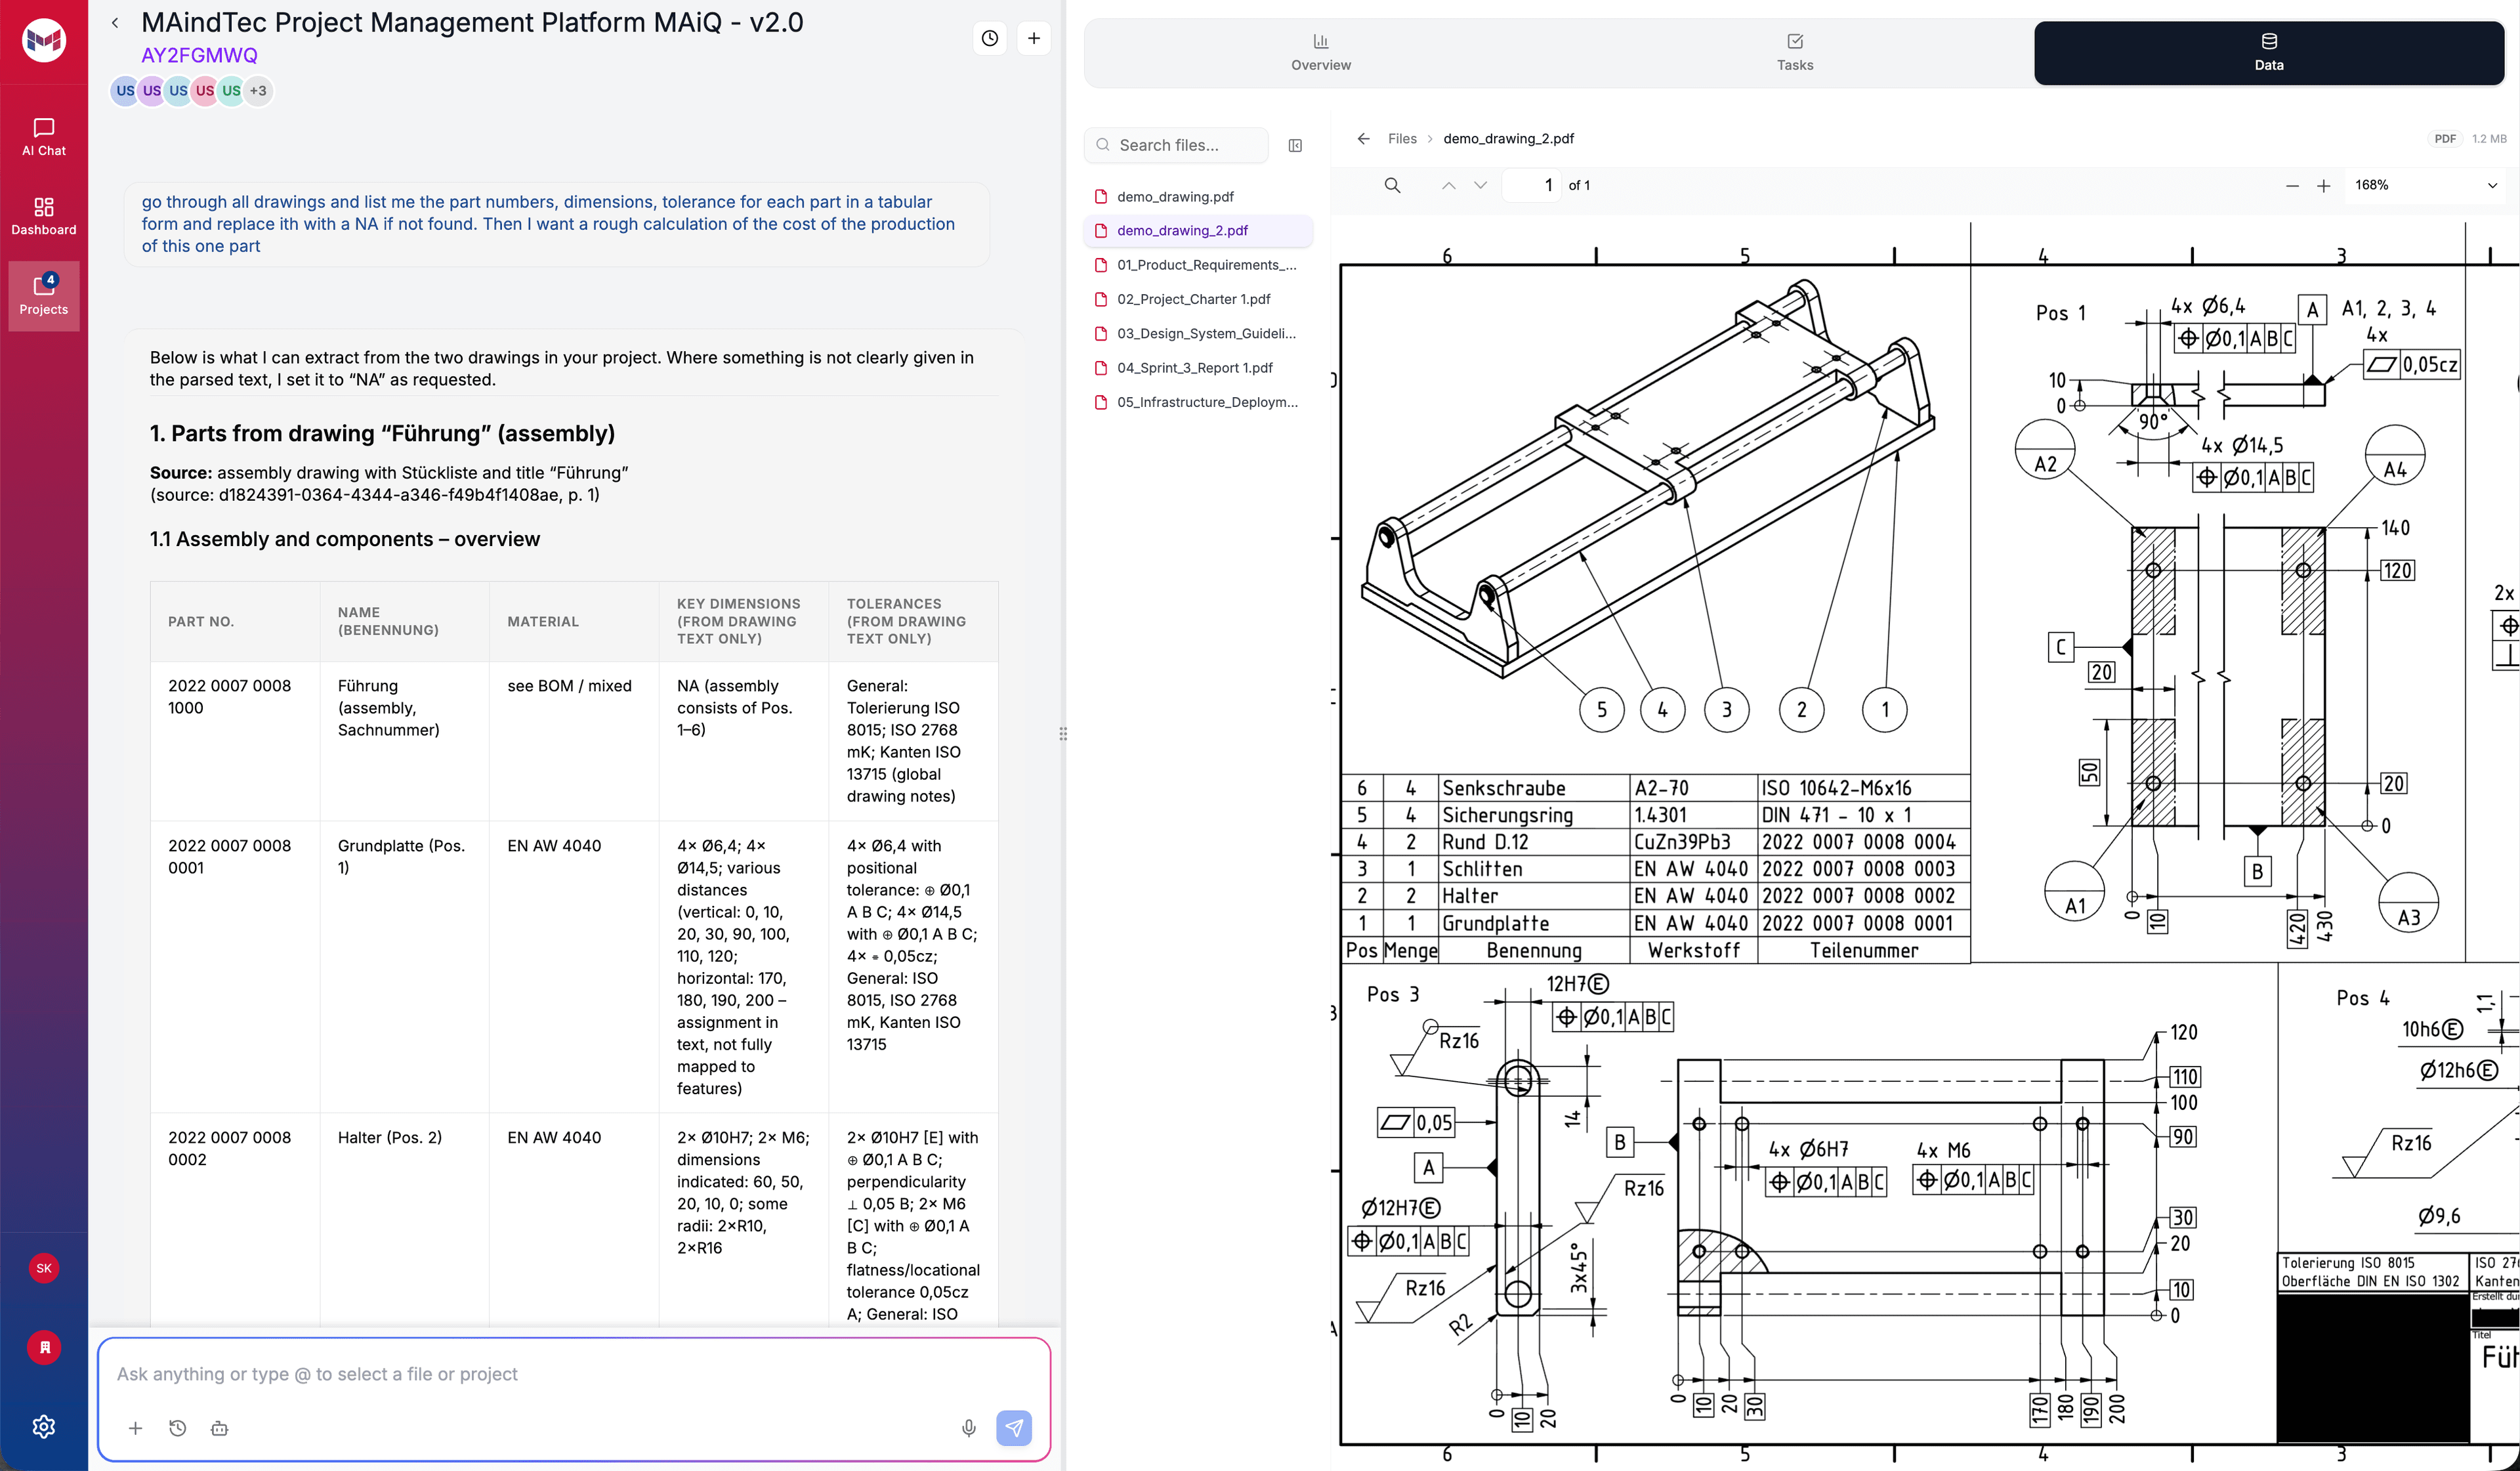Expand the +3 additional users badge

(258, 90)
